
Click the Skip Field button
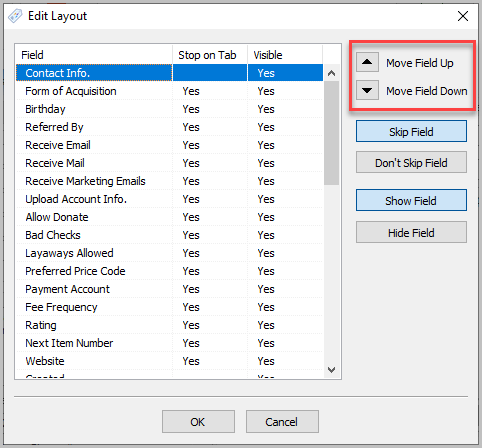[411, 131]
